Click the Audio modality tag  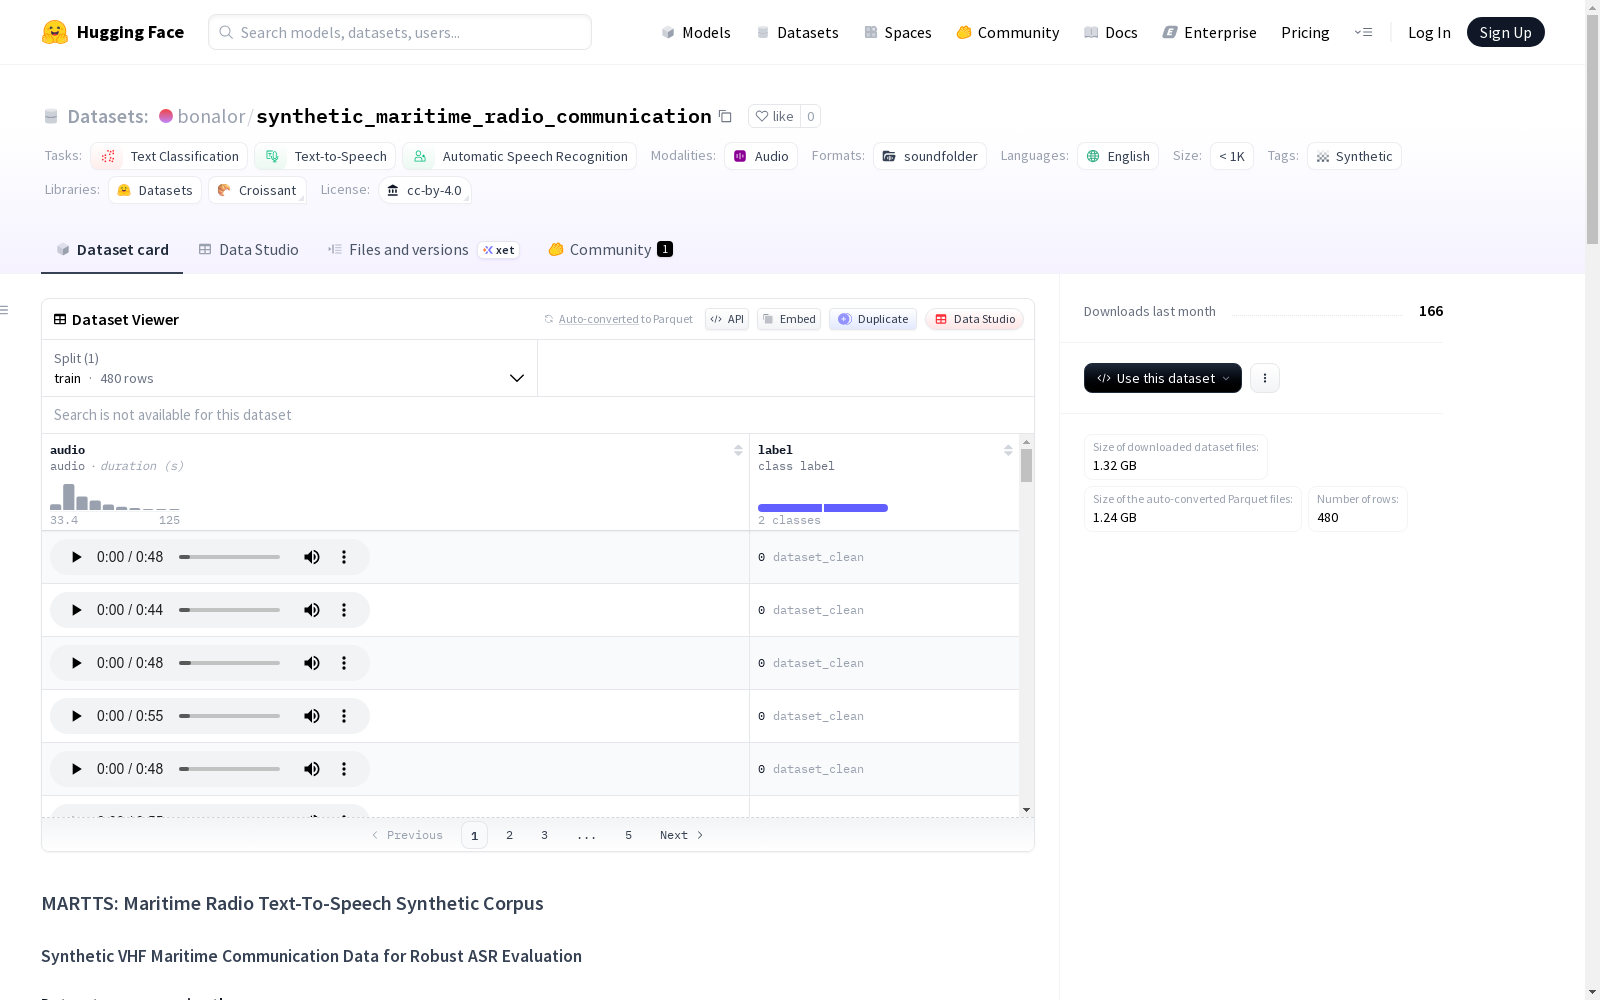coord(761,156)
